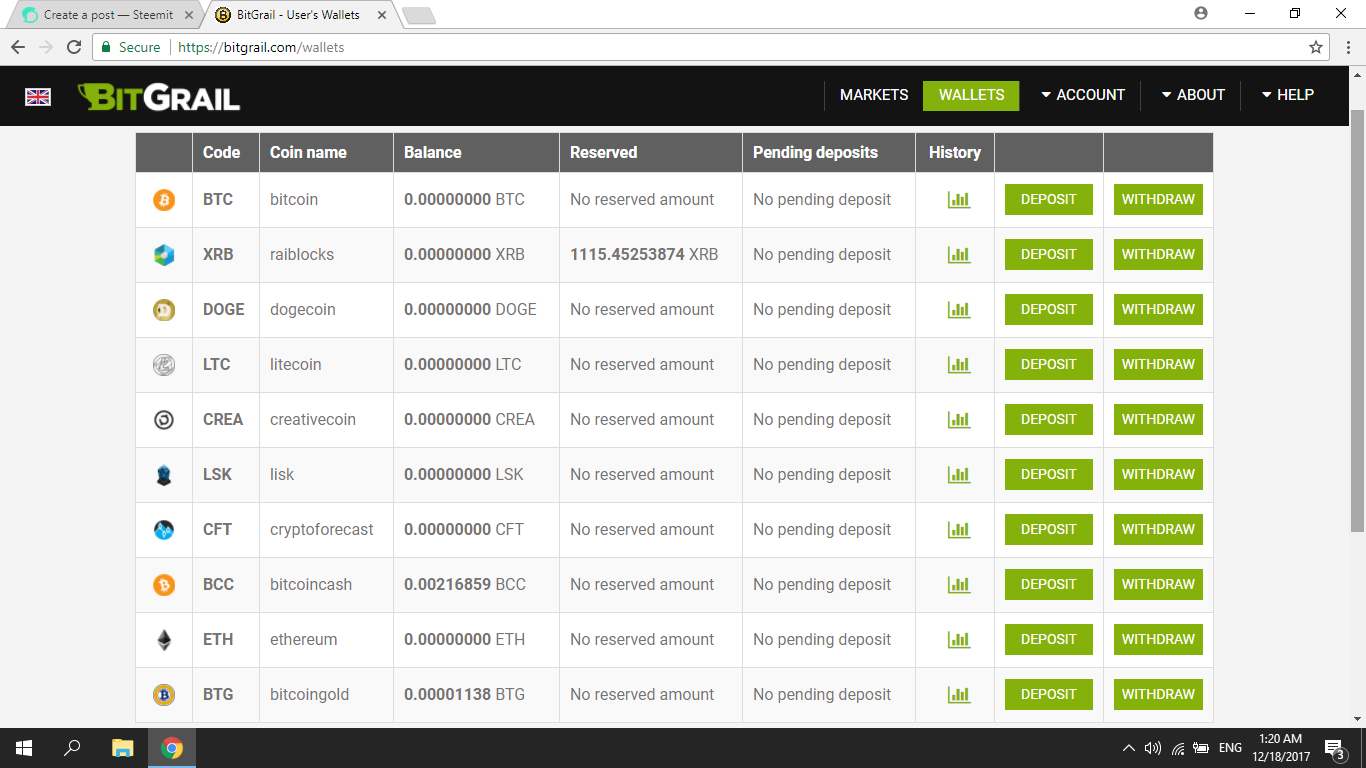Open the Windows Start menu
Image resolution: width=1366 pixels, height=768 pixels.
(24, 748)
